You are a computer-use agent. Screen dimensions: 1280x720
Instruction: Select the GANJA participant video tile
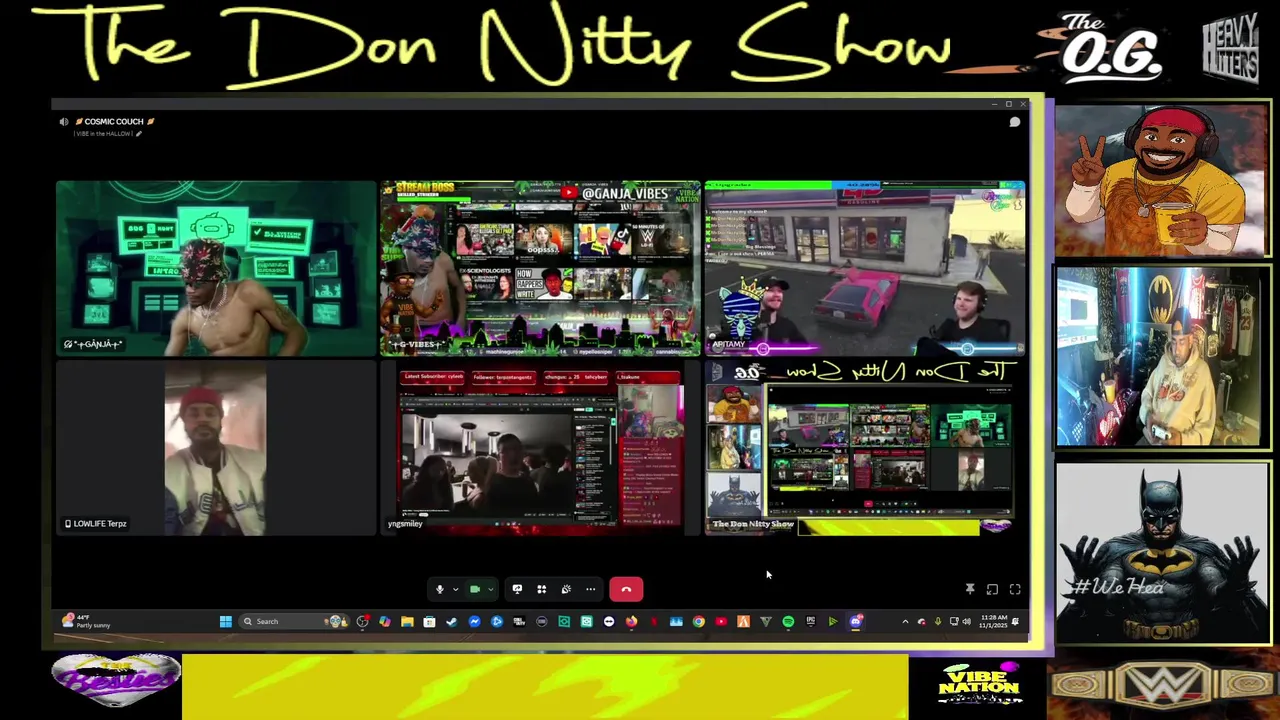[215, 268]
